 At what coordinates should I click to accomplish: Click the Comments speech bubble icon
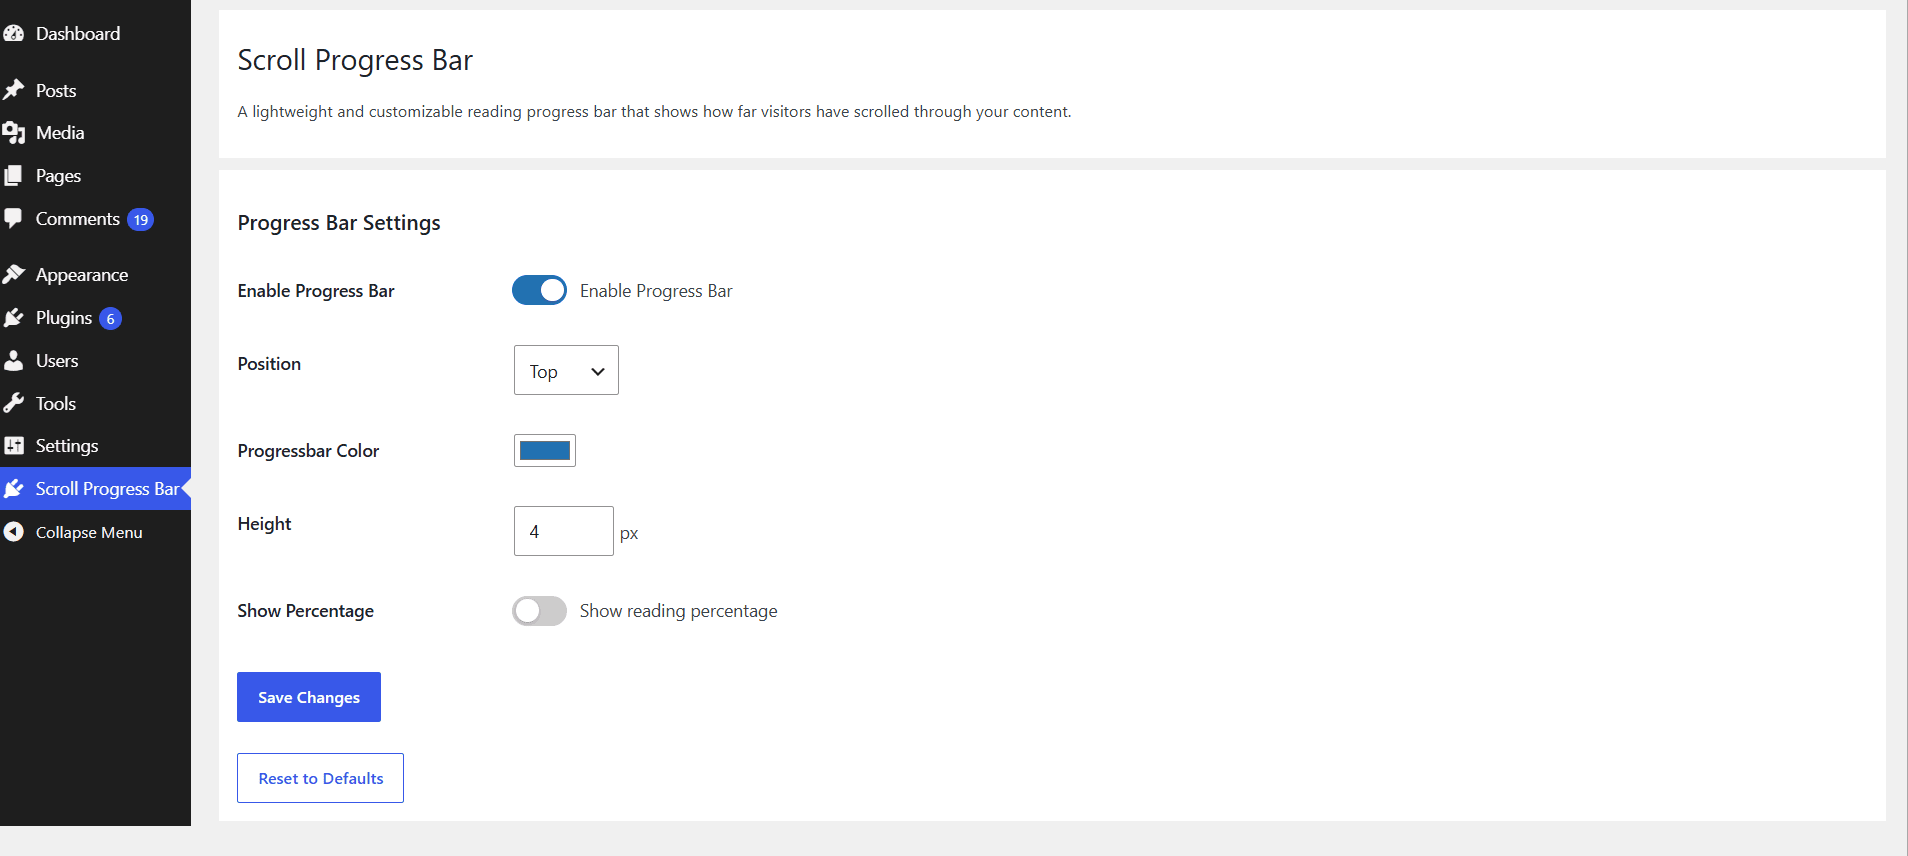coord(13,219)
